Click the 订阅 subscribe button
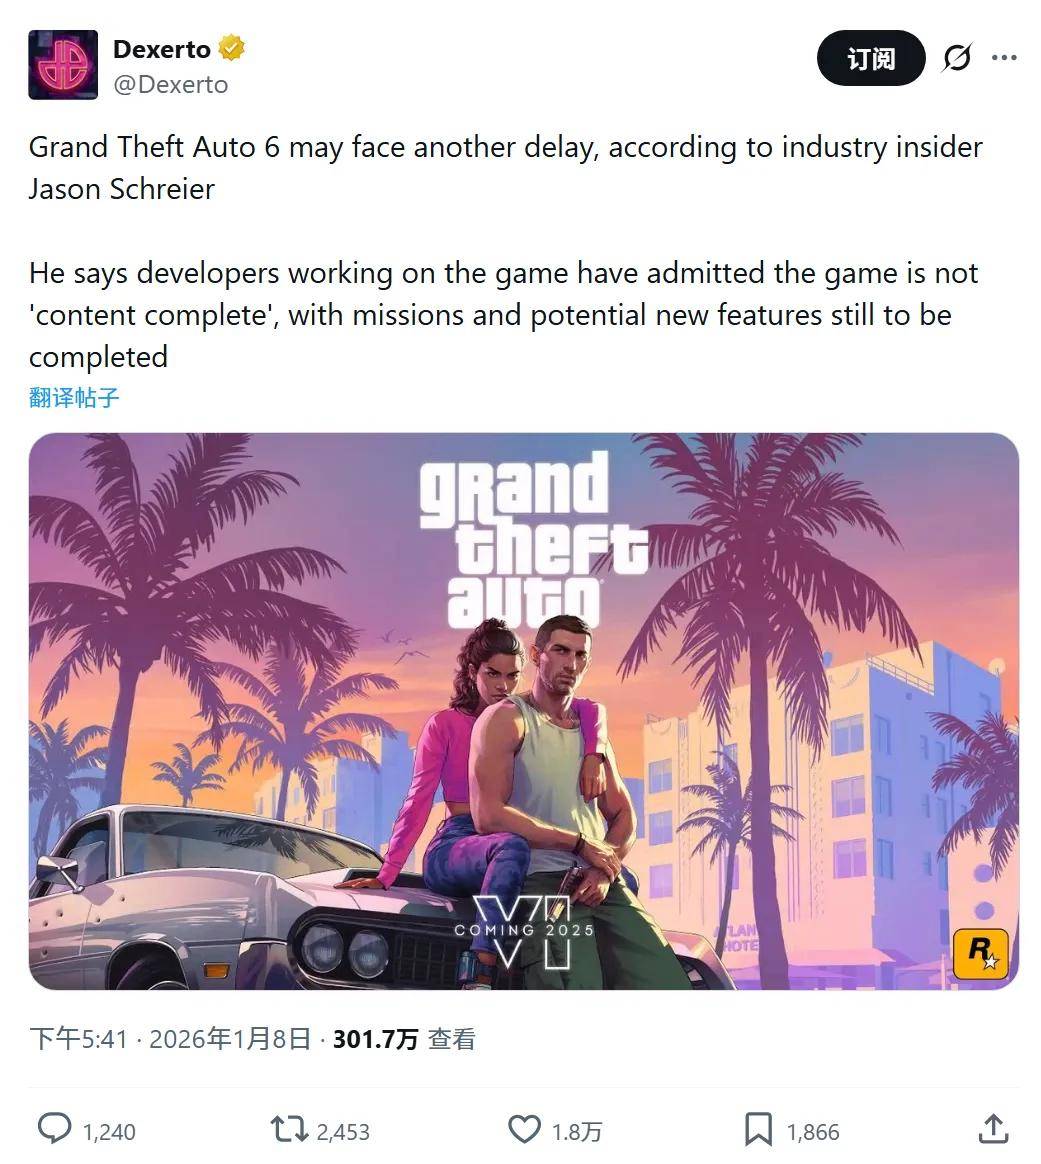 pos(871,58)
